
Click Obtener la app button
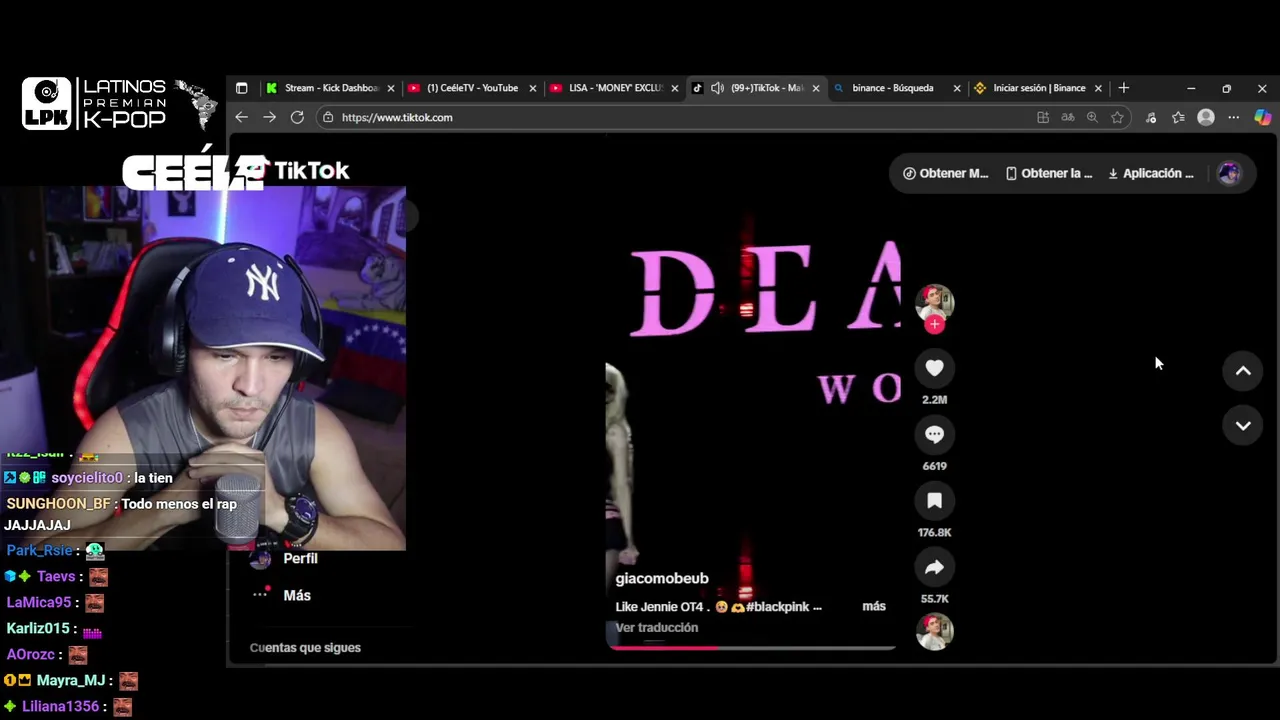click(x=1048, y=173)
